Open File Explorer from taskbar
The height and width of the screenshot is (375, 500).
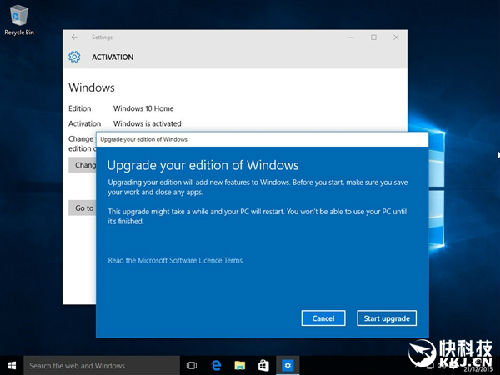pos(240,366)
